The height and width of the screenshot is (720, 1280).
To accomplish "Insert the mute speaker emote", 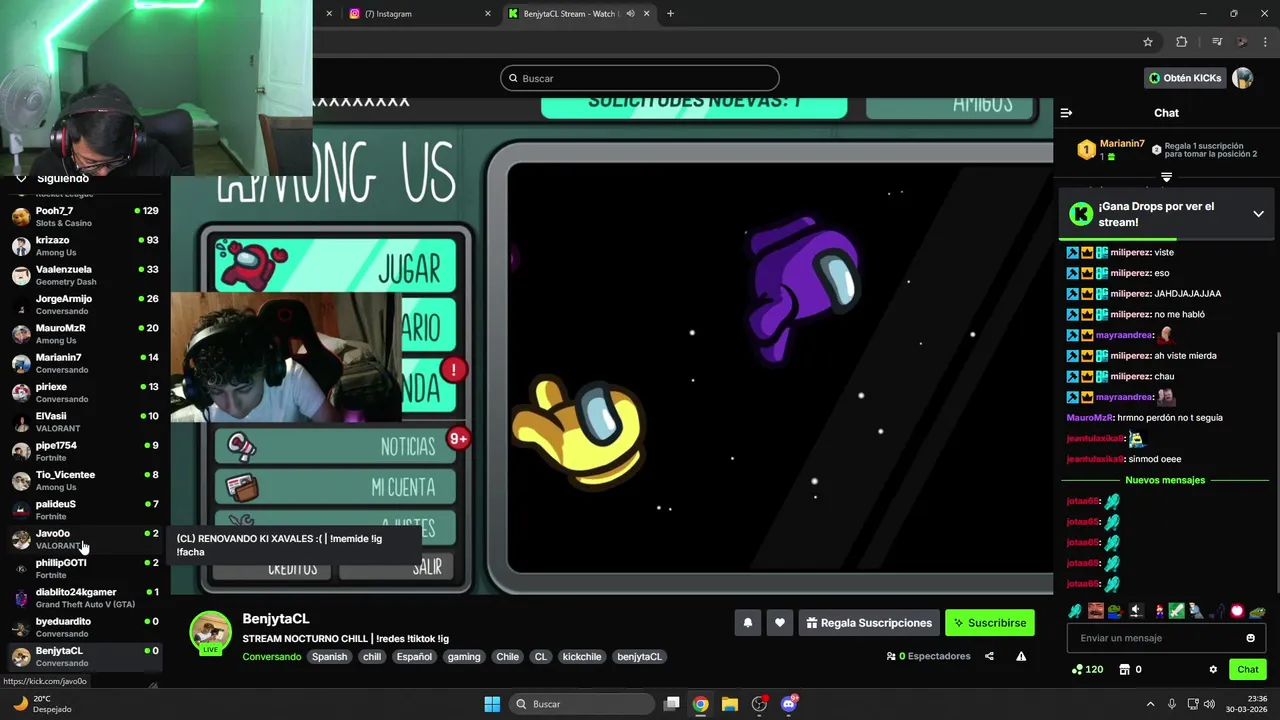I will [x=1136, y=611].
